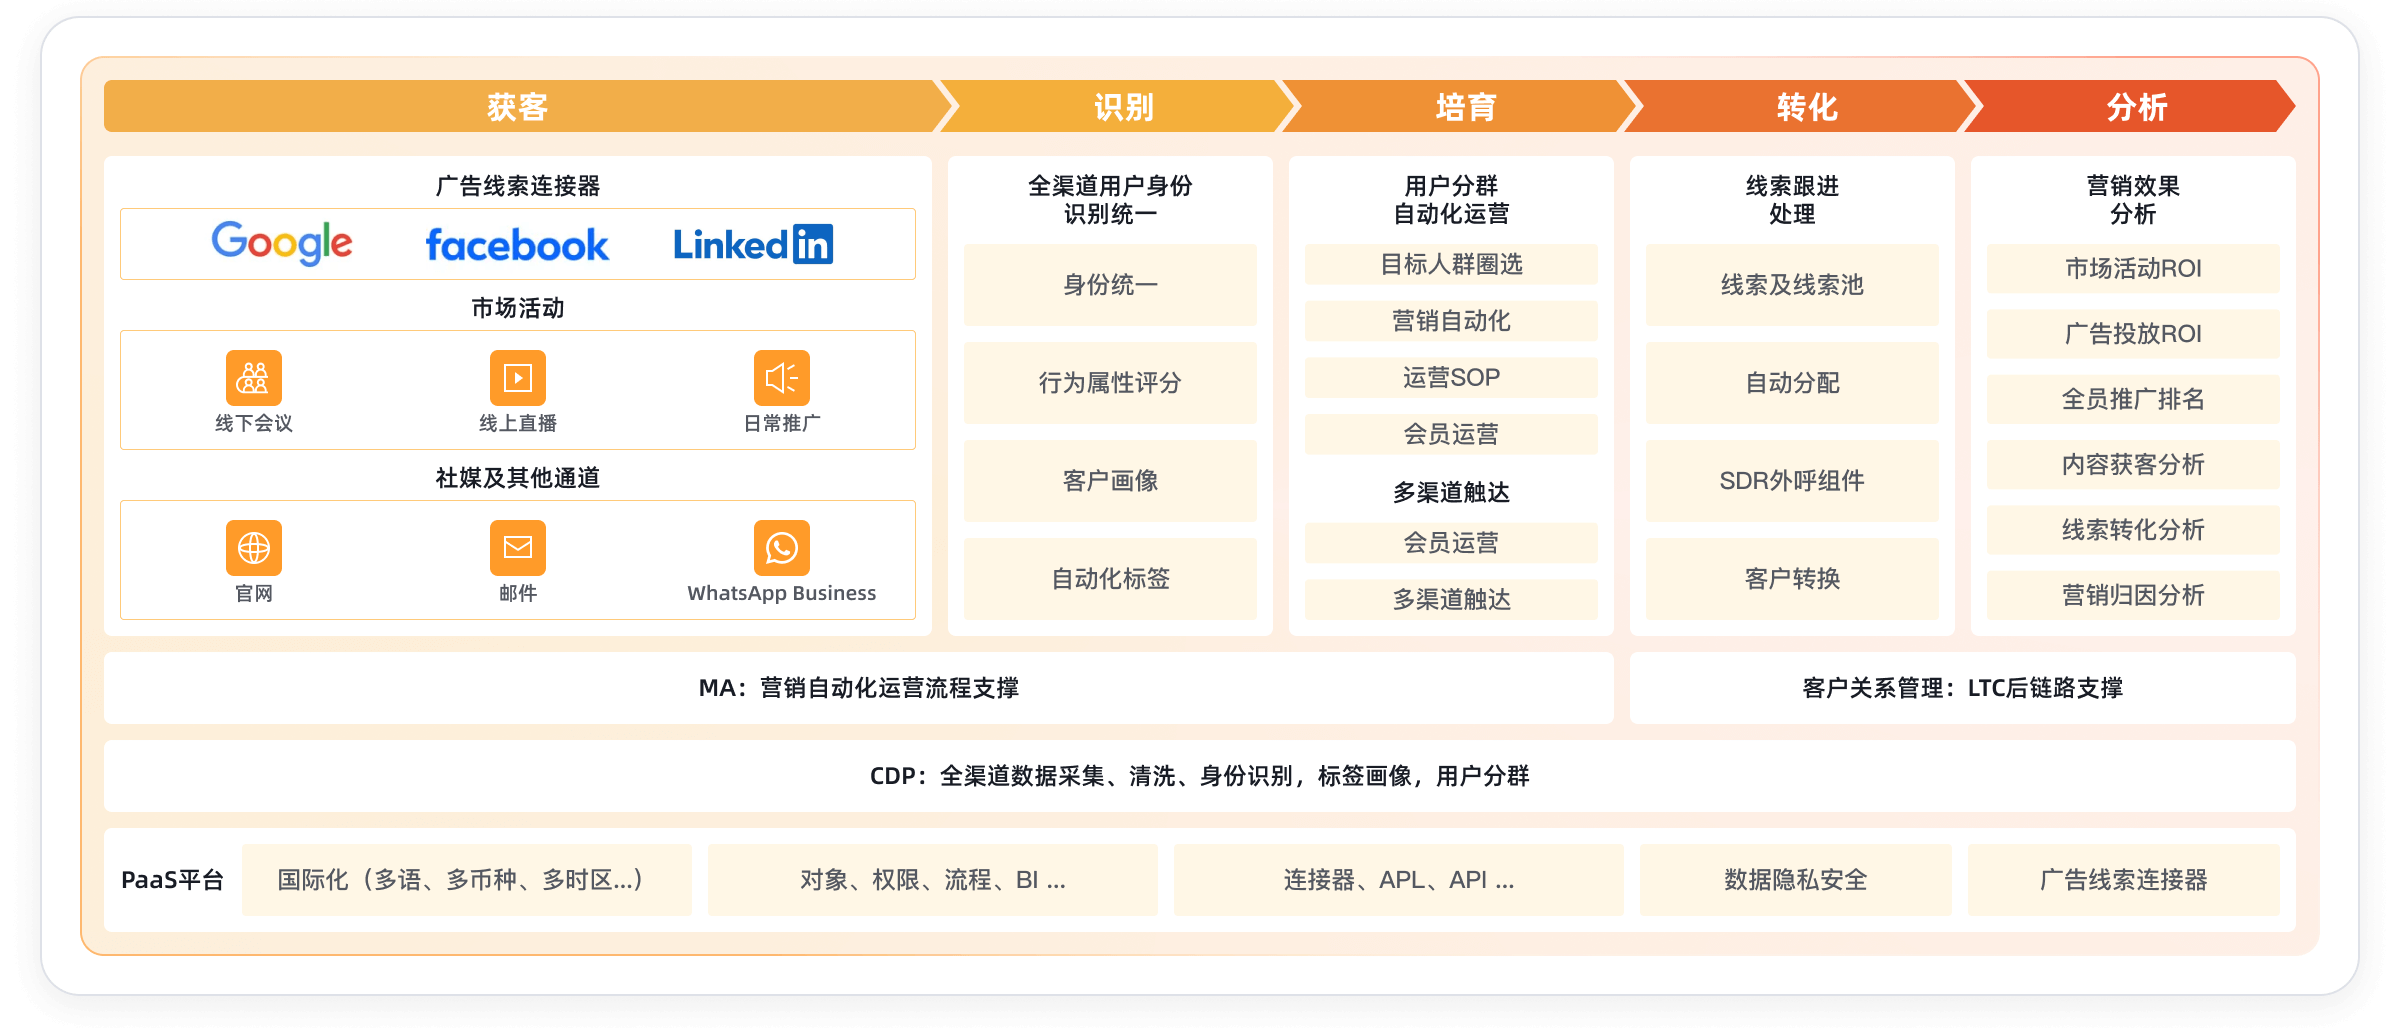Click the LinkedIn logo
2400x1028 pixels.
coord(753,244)
